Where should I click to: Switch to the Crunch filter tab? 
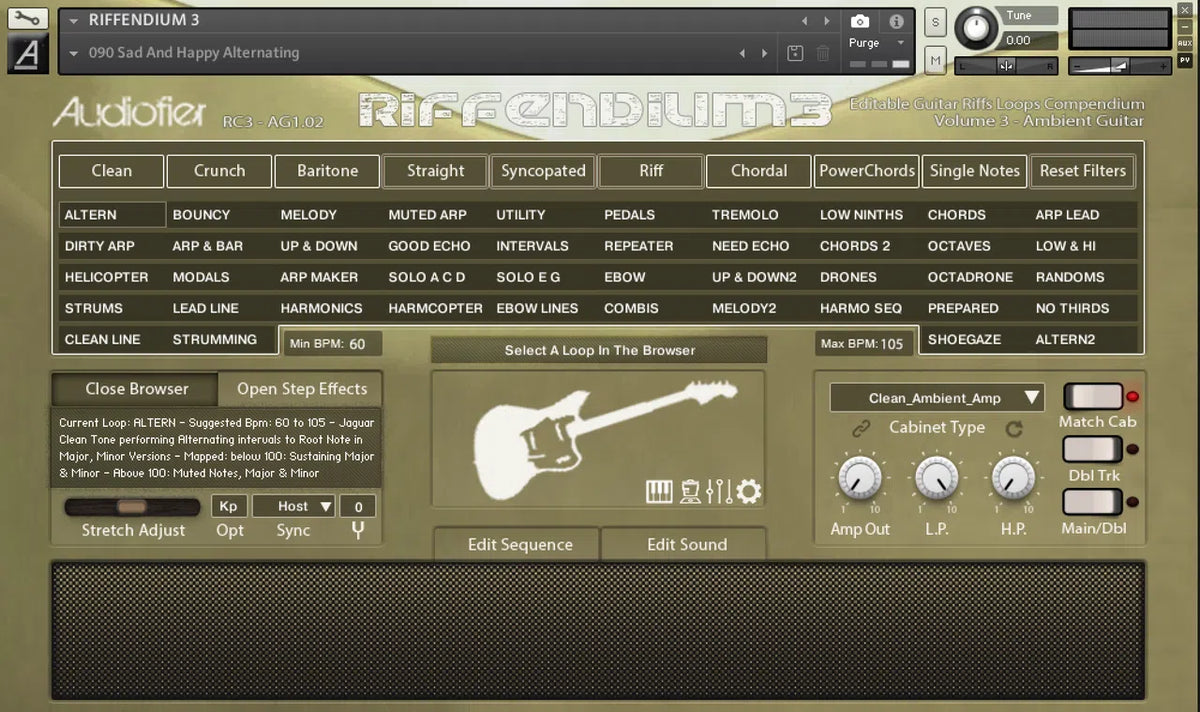coord(219,171)
